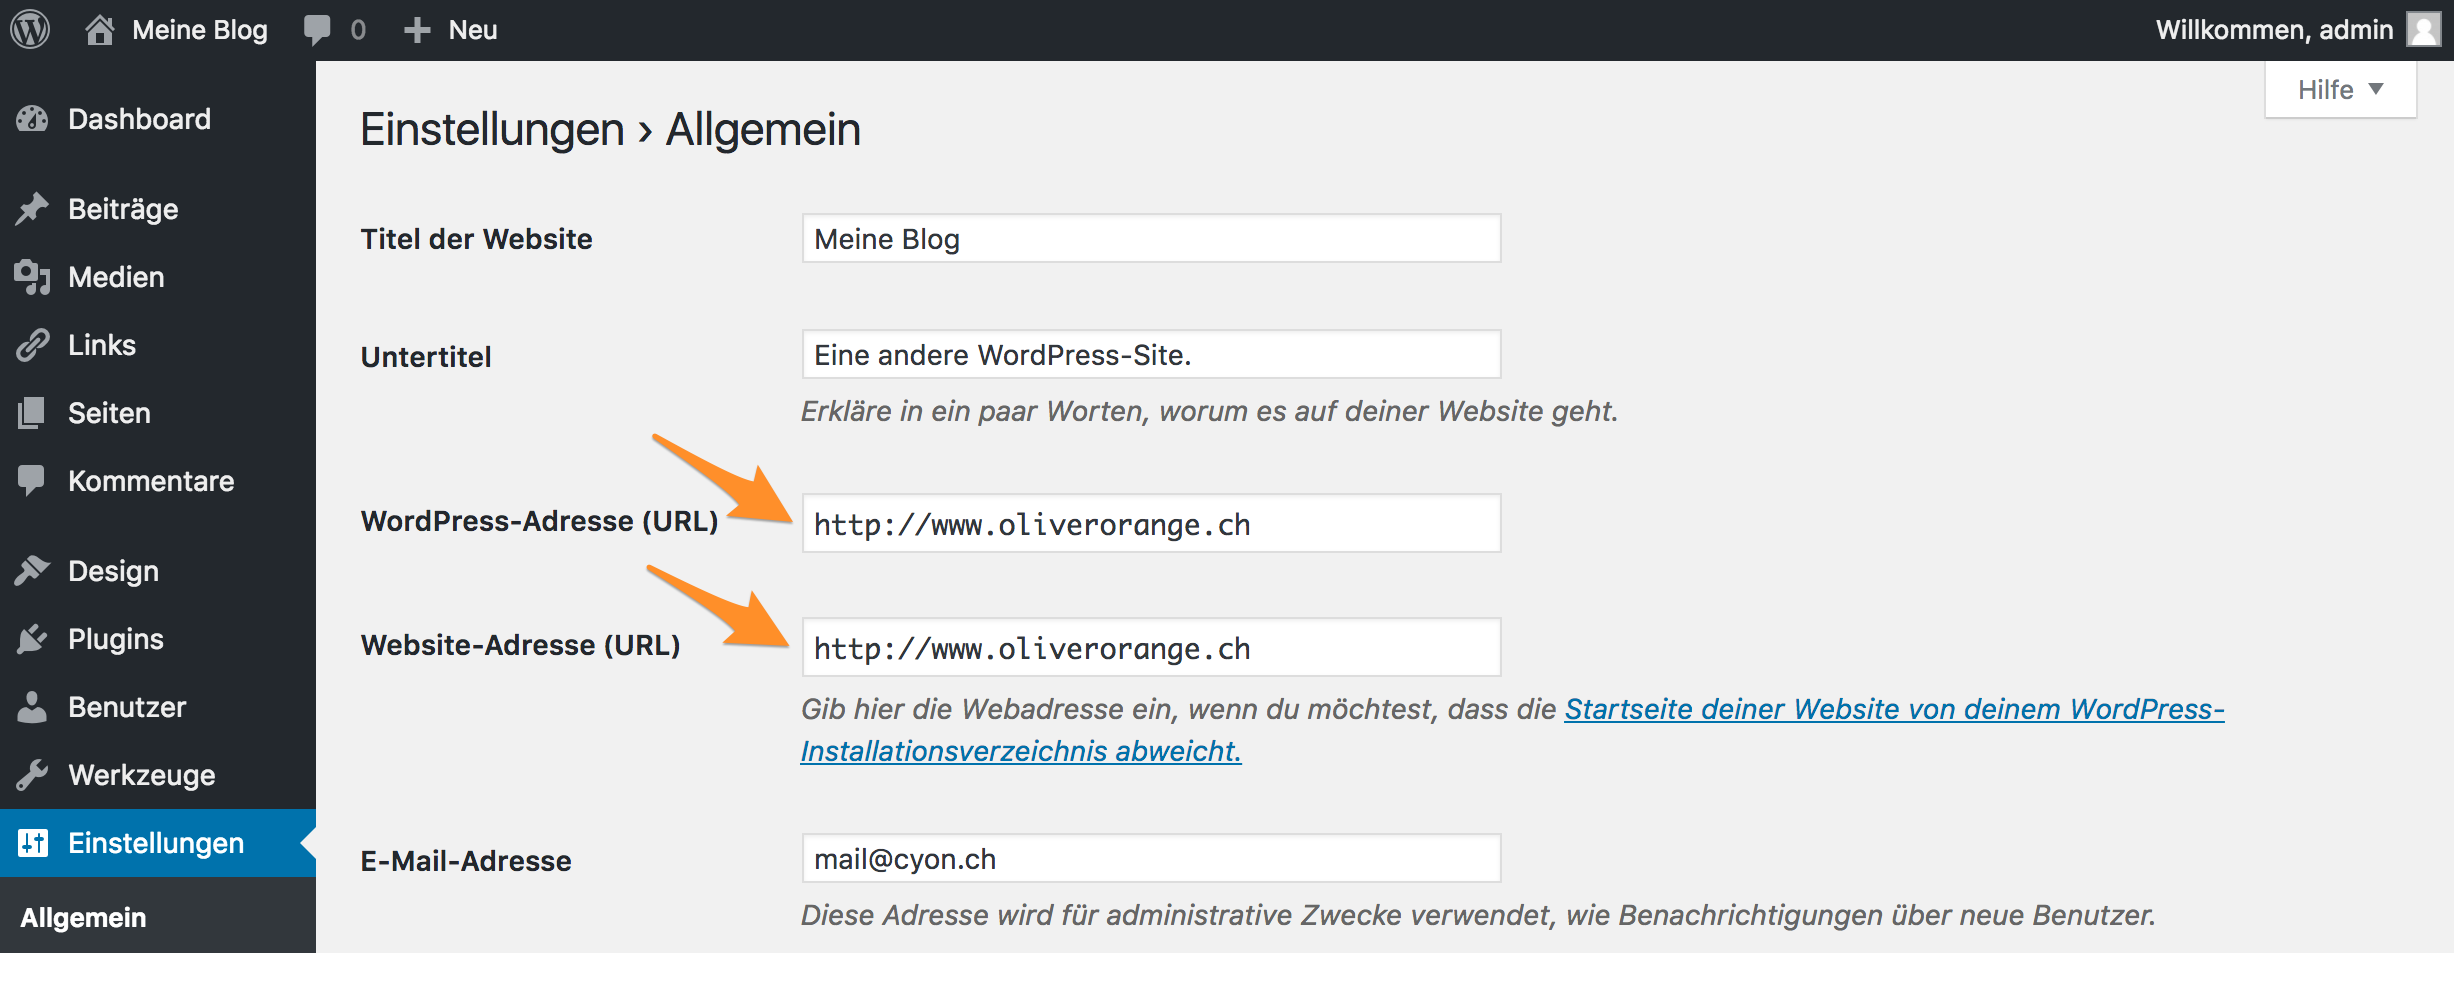This screenshot has width=2454, height=994.
Task: Select Allgemein under Einstellungen
Action: [84, 917]
